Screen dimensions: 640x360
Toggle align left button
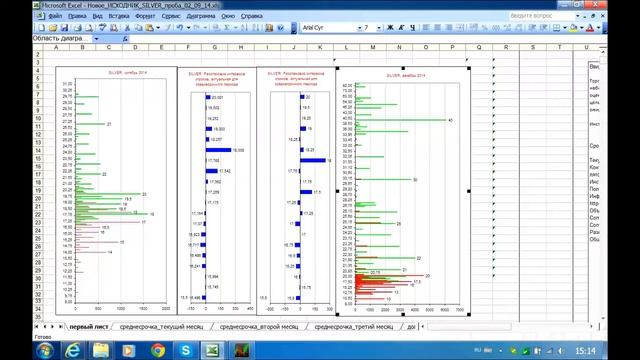pyautogui.click(x=425, y=27)
